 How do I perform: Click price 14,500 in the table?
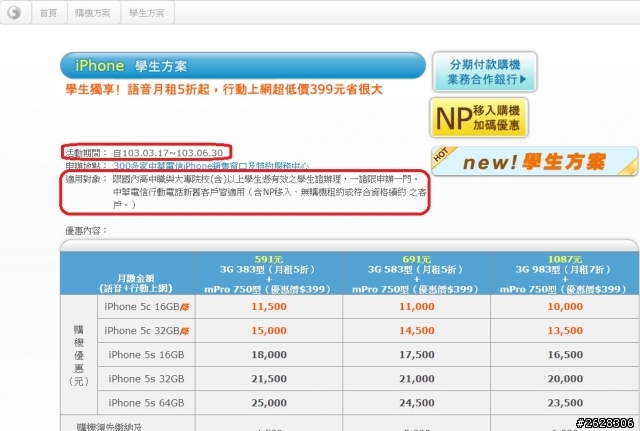416,331
